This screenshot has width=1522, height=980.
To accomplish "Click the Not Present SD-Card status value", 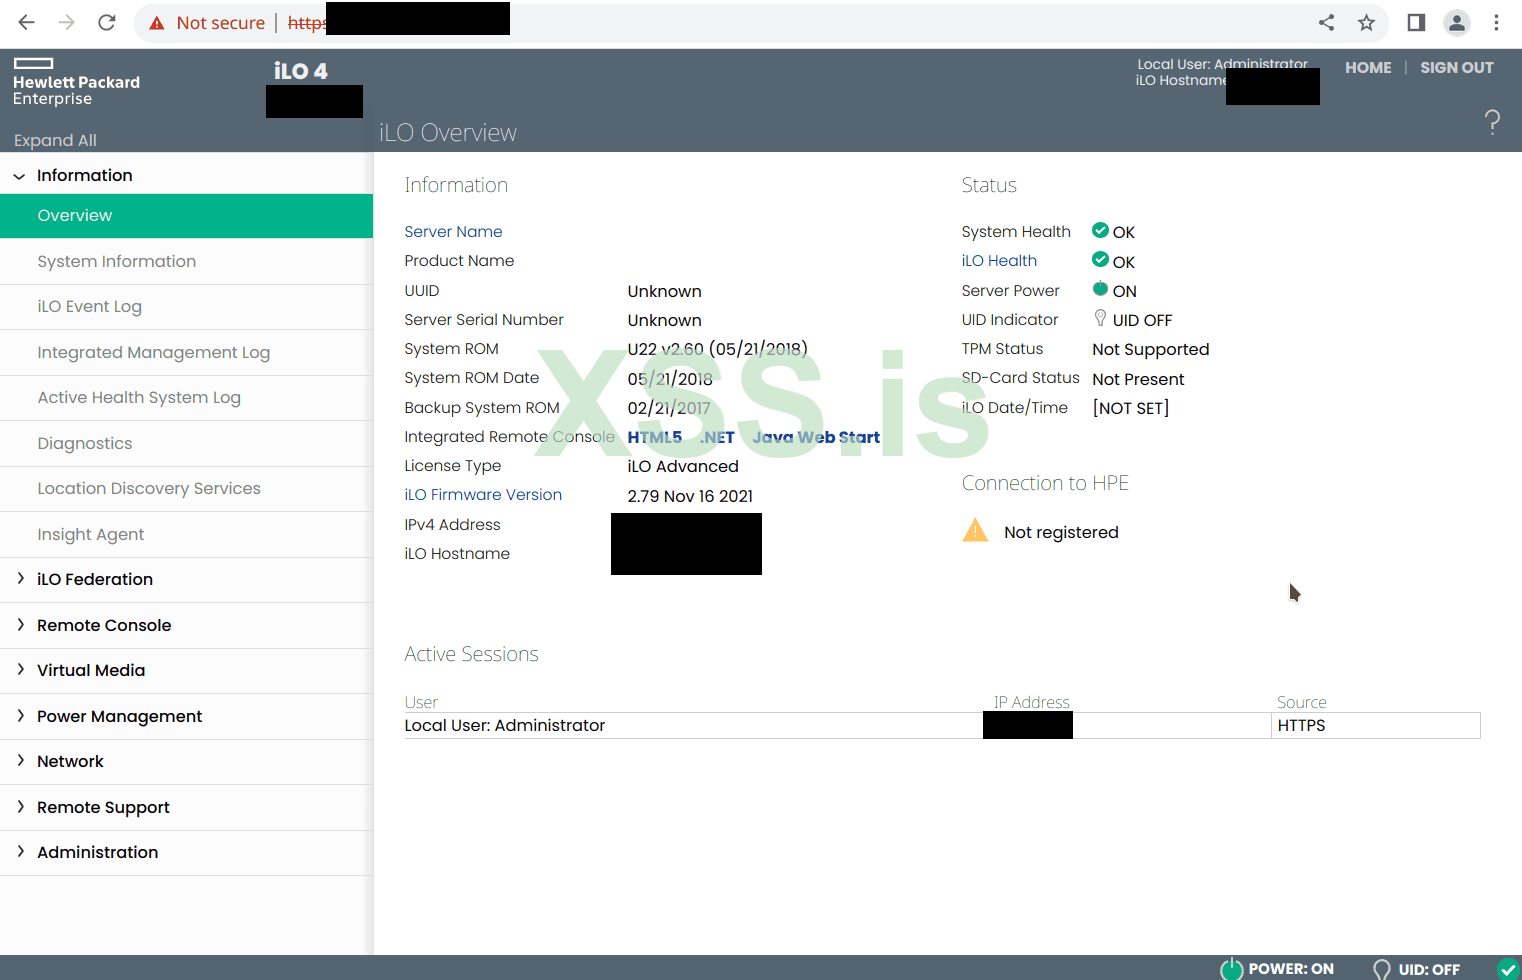I will (x=1138, y=379).
